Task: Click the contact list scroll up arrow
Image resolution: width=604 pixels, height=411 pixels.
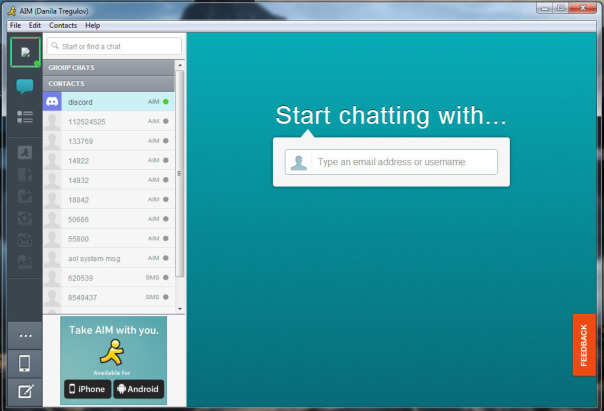Action: (180, 65)
